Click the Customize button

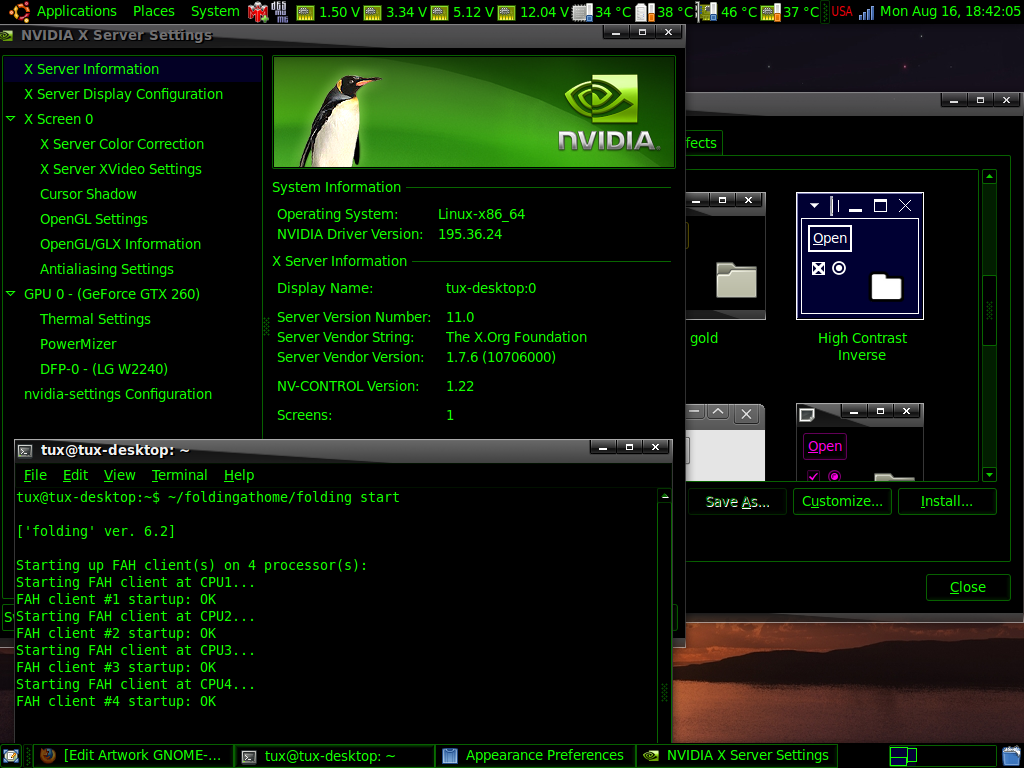pyautogui.click(x=842, y=502)
